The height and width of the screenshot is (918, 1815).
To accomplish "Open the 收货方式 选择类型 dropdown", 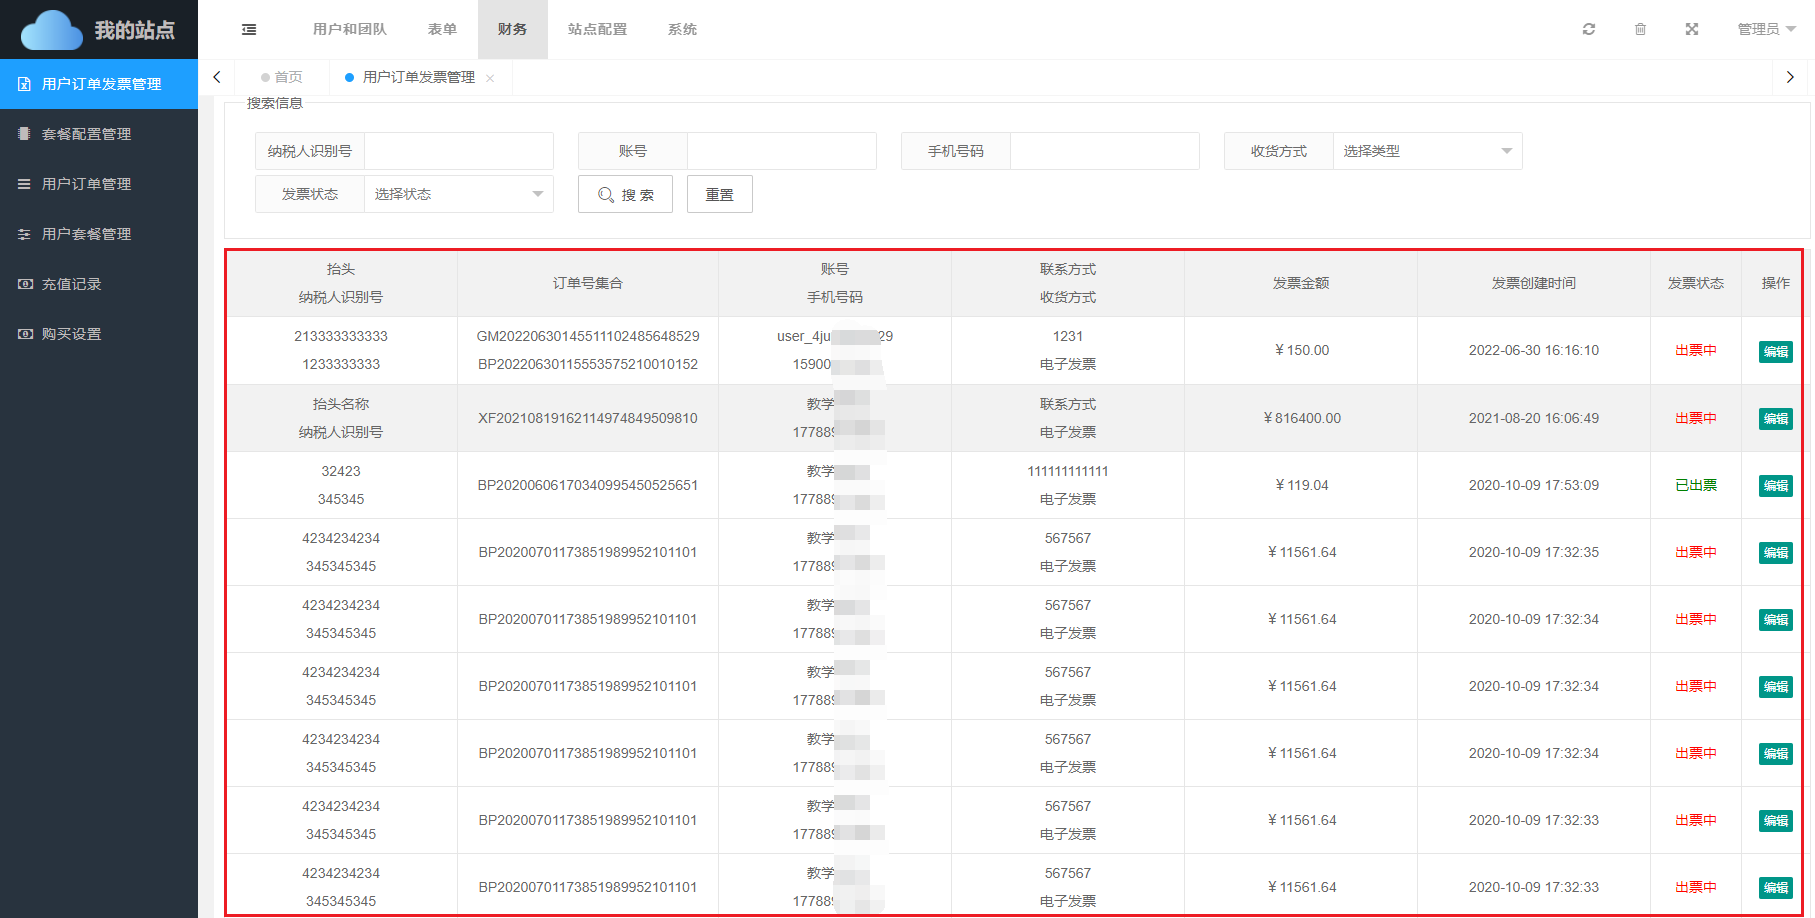I will pyautogui.click(x=1426, y=151).
